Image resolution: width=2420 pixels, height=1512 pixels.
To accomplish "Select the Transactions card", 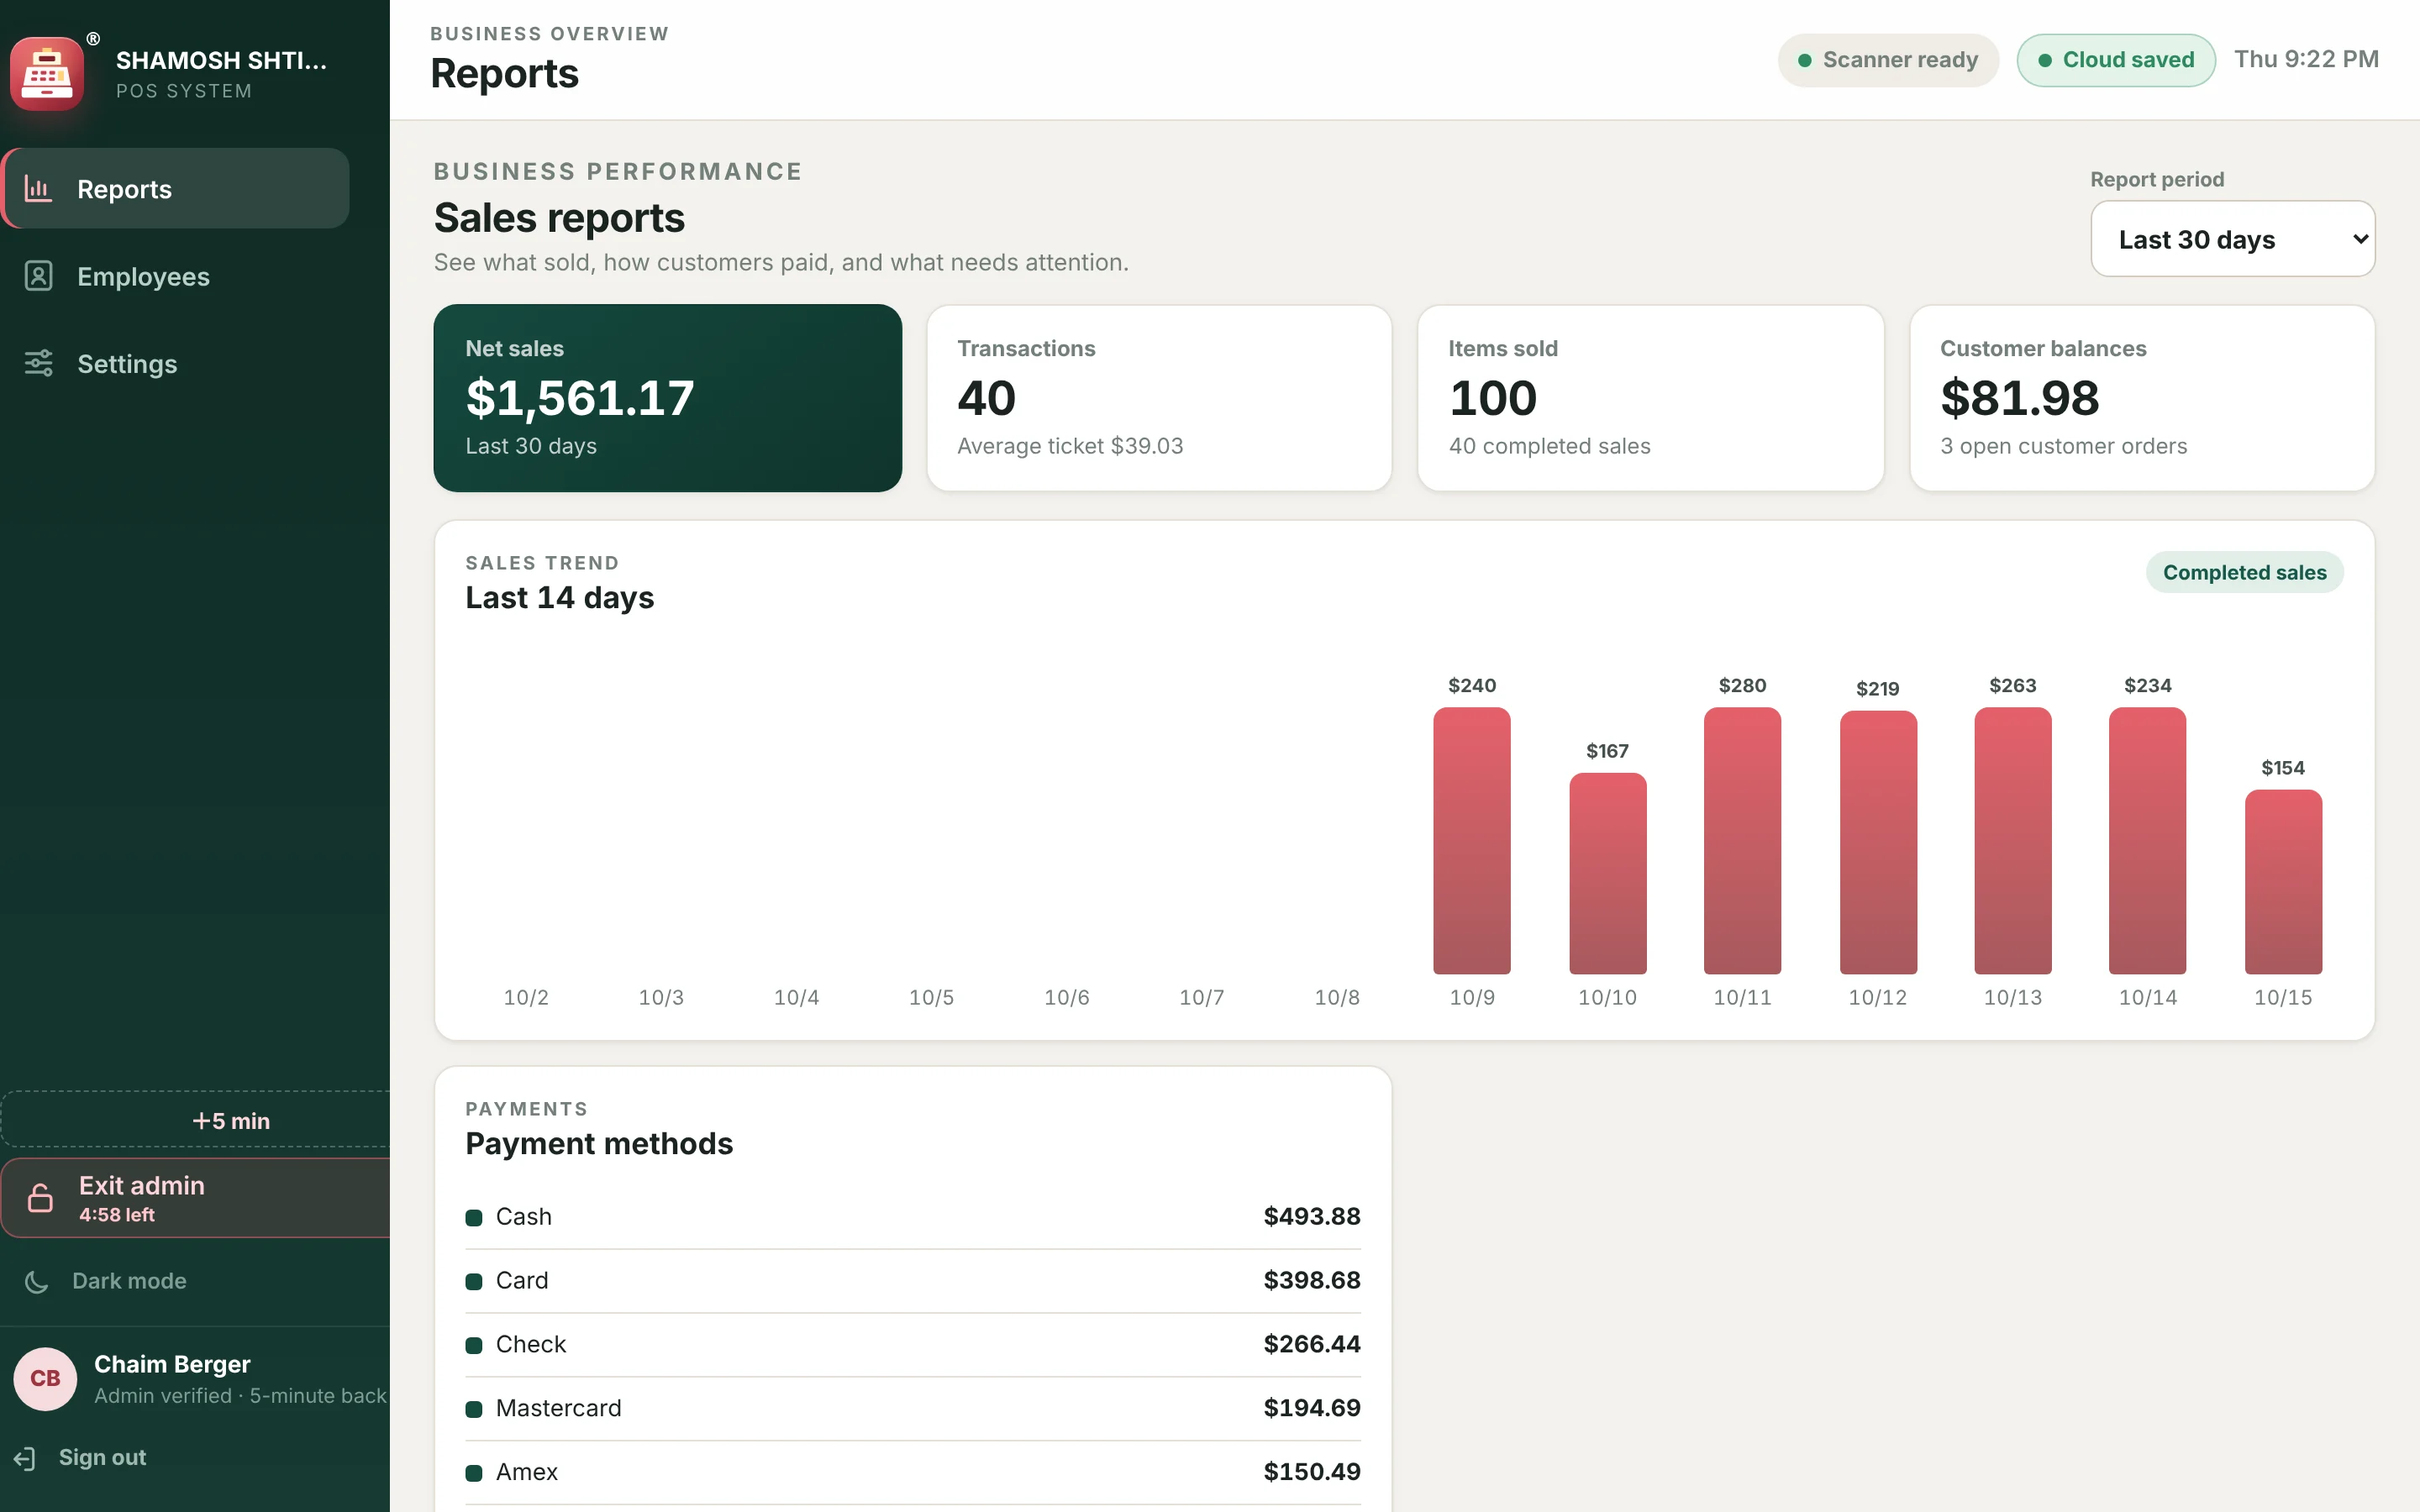I will click(x=1159, y=398).
